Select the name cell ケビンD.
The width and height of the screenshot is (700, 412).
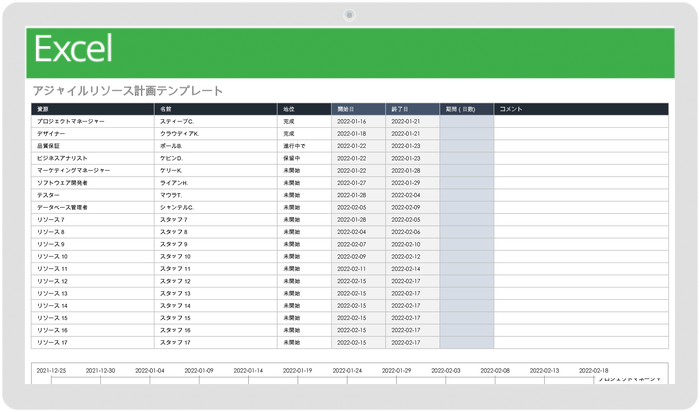pos(216,158)
